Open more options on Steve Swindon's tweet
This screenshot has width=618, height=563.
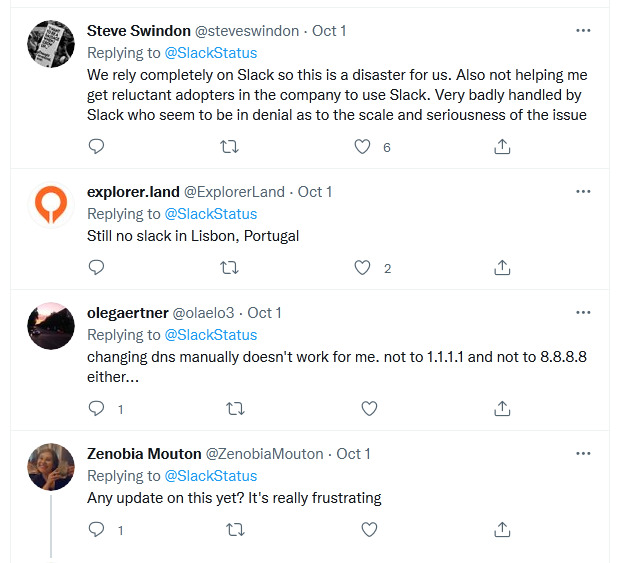[x=583, y=30]
